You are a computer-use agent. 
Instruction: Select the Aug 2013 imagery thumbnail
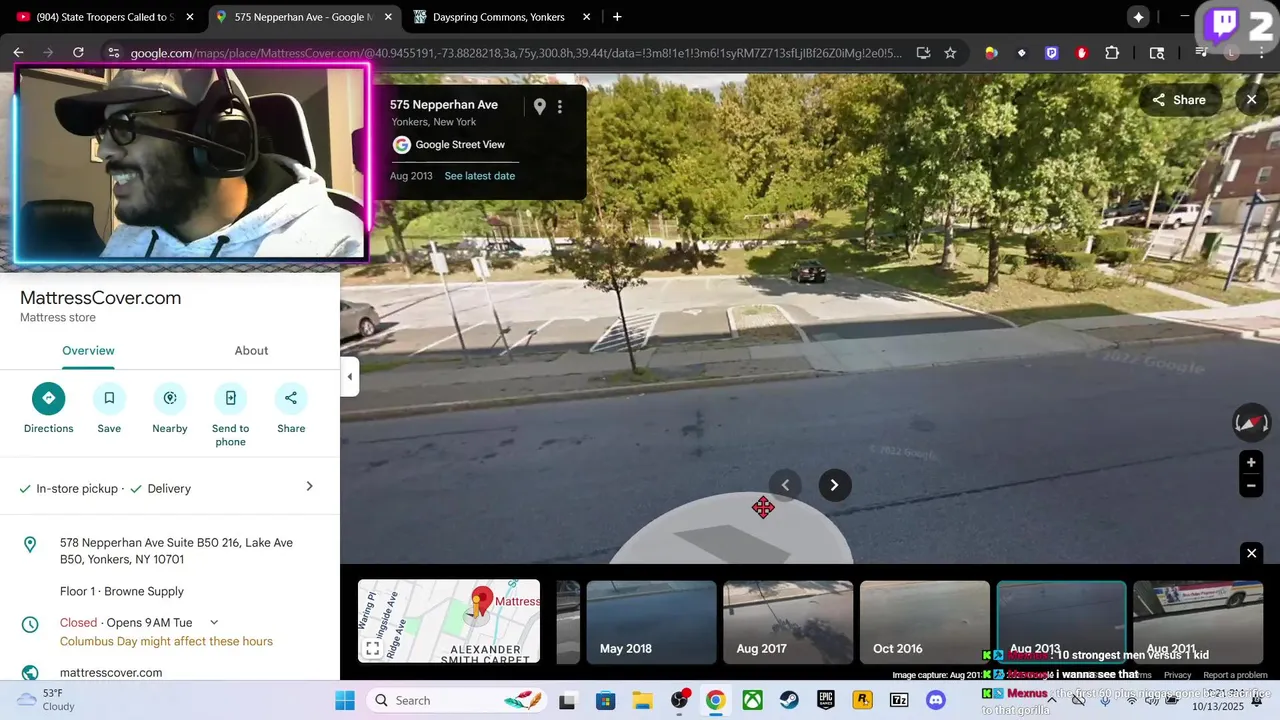click(1061, 622)
